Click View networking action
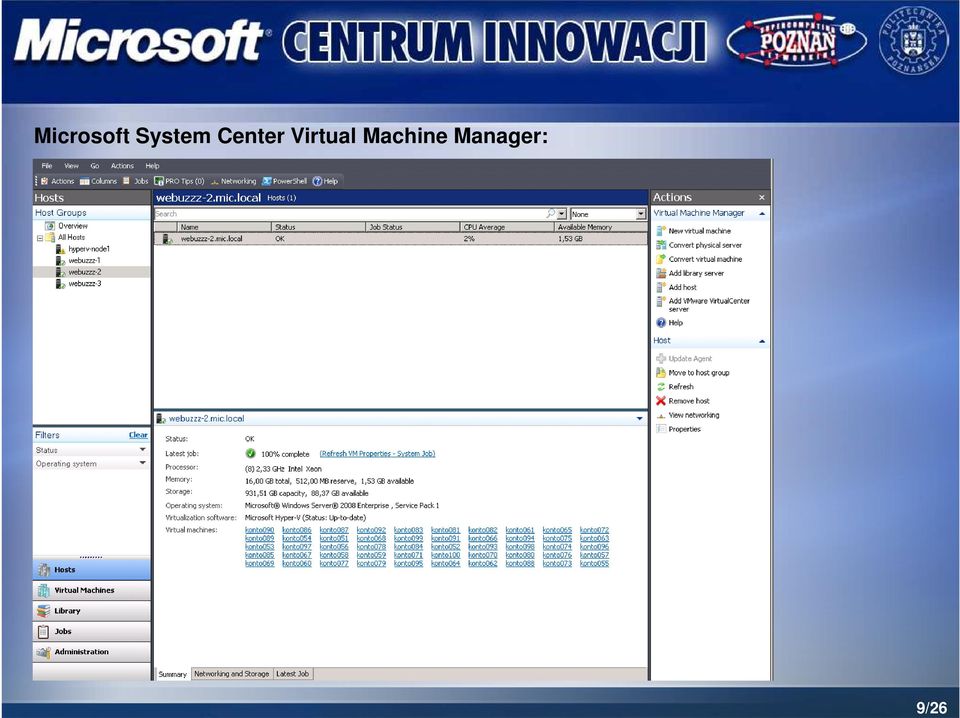The image size is (960, 718). click(688, 415)
